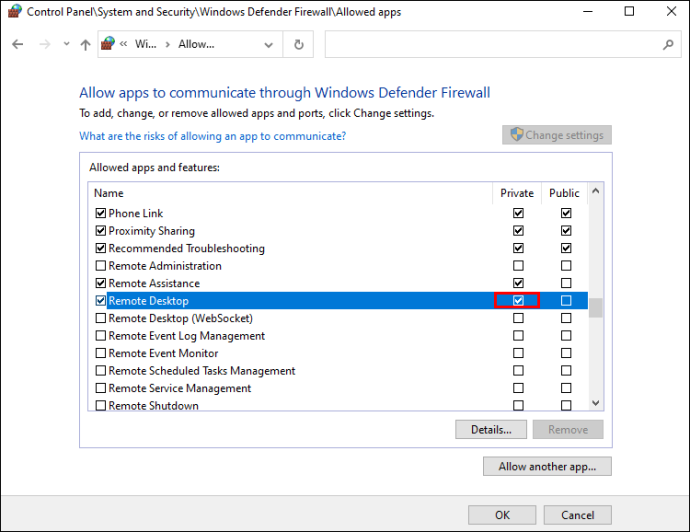Enable Remote Scheduled Tasks Management checkbox
690x532 pixels.
(101, 371)
